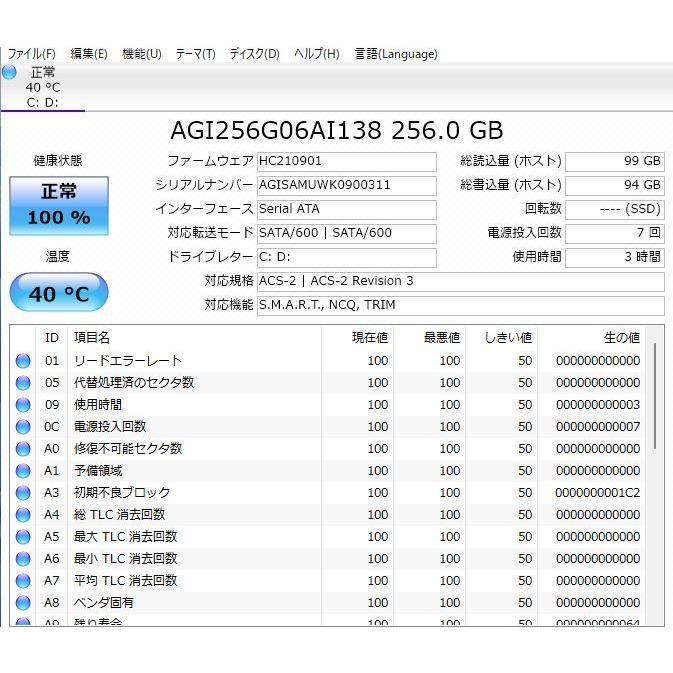Select the 最大 TLC 消去回数 row name
673x673 pixels.
click(x=125, y=537)
